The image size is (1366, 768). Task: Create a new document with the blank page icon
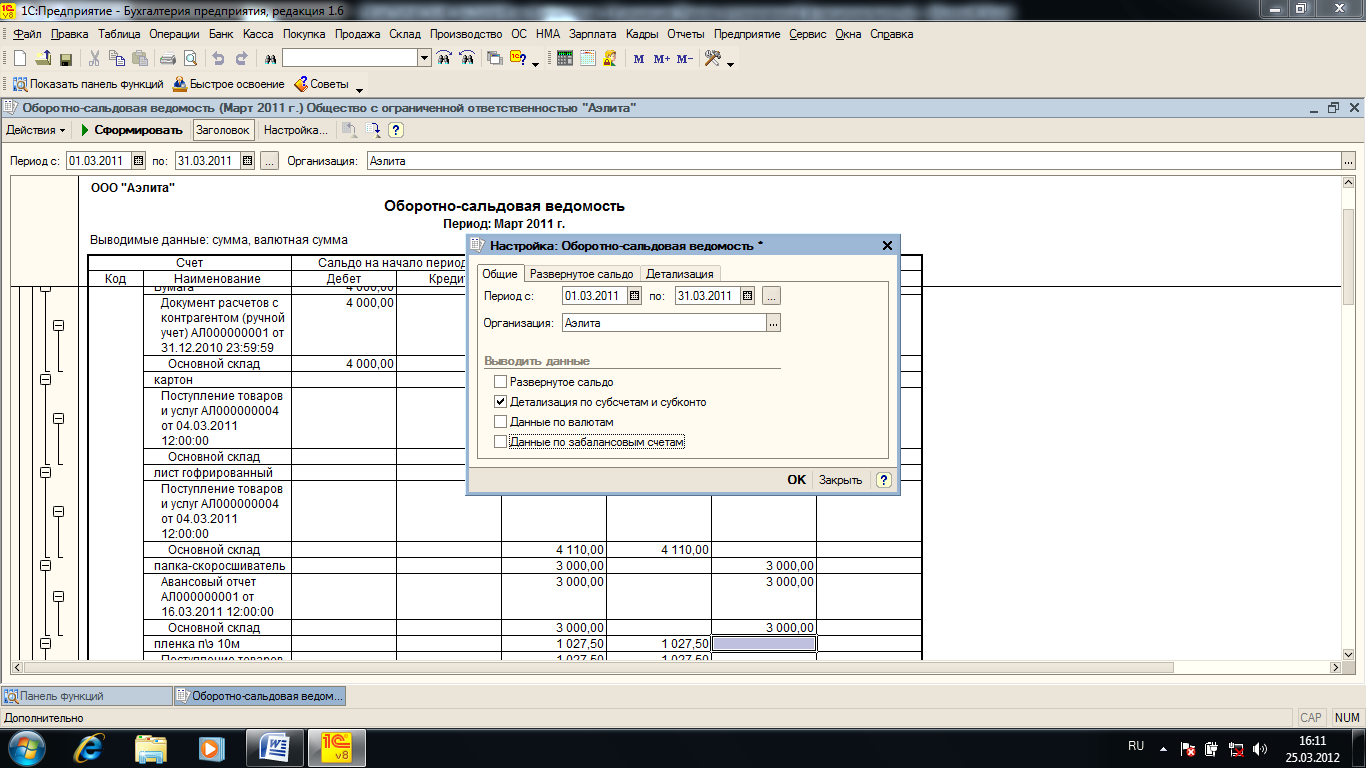pyautogui.click(x=20, y=59)
